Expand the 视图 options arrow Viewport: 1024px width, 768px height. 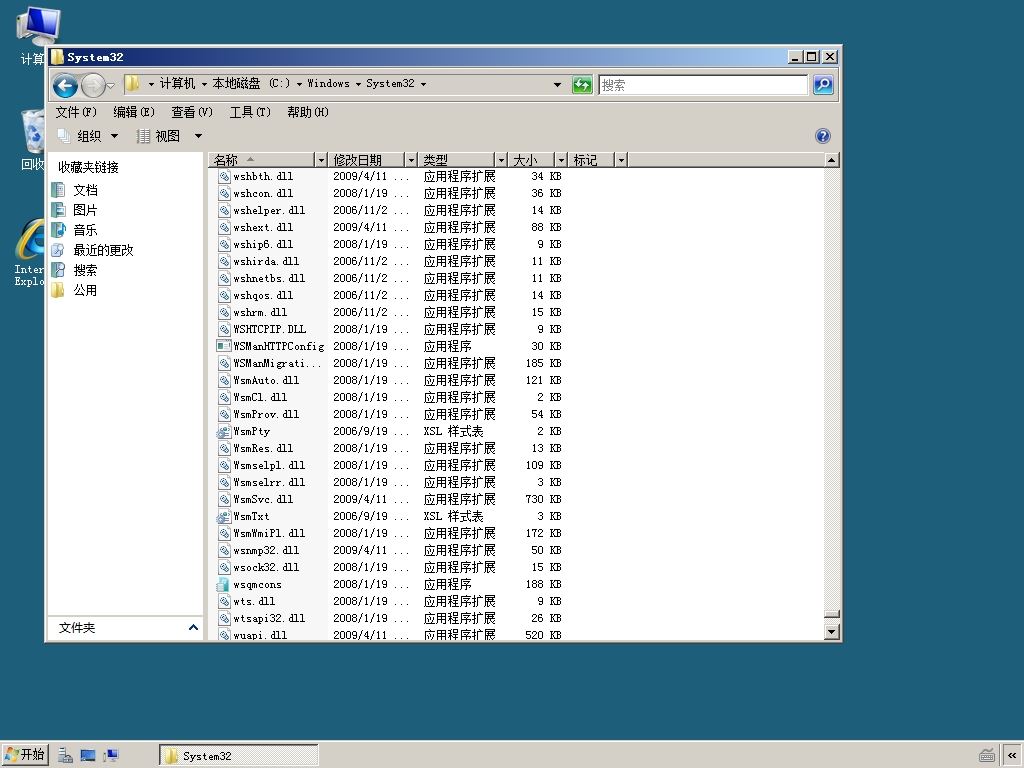[198, 136]
